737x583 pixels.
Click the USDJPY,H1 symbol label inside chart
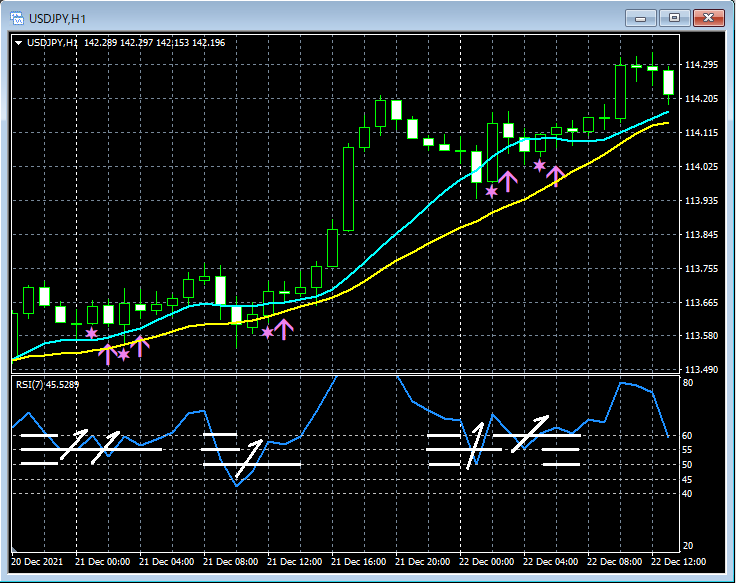pos(52,43)
